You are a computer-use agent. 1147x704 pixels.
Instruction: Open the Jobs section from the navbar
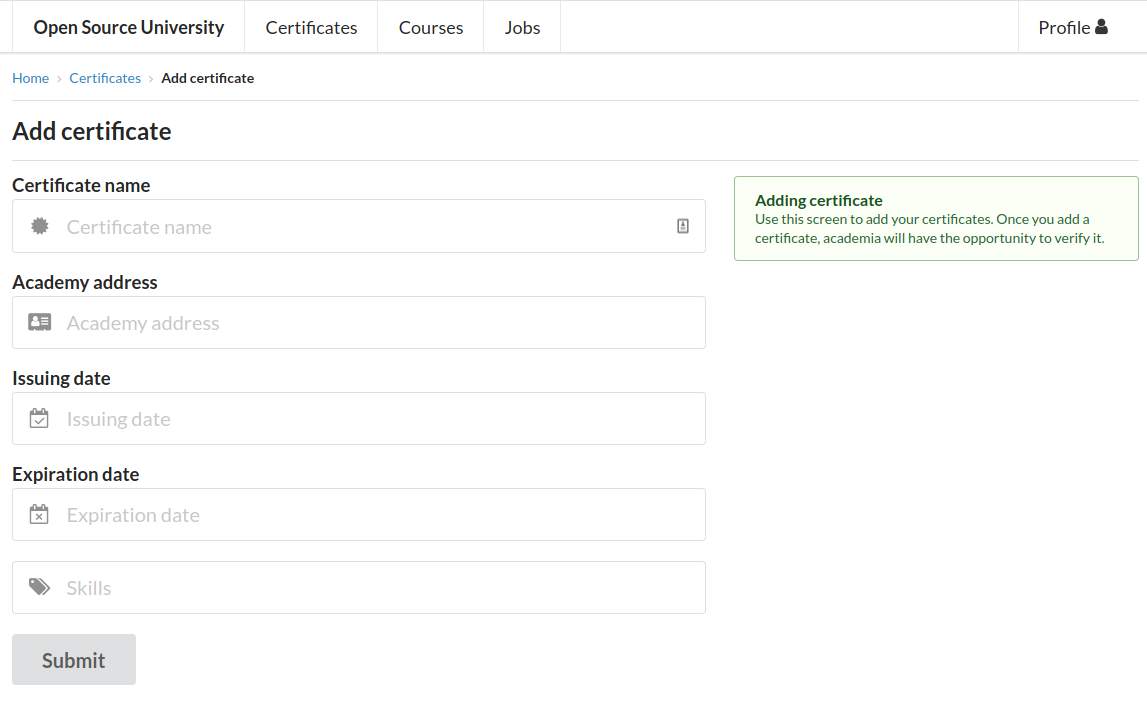522,27
